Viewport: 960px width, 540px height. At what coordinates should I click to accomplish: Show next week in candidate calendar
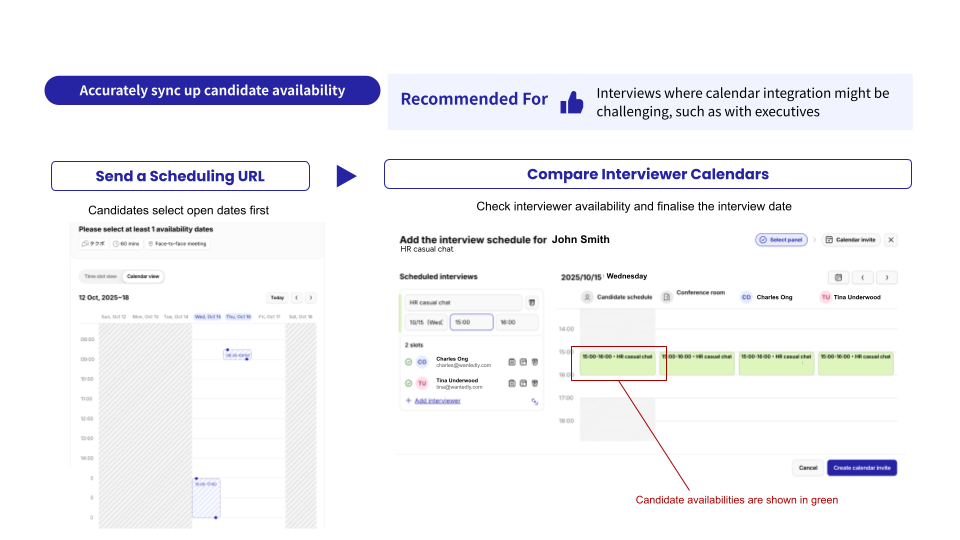coord(310,297)
